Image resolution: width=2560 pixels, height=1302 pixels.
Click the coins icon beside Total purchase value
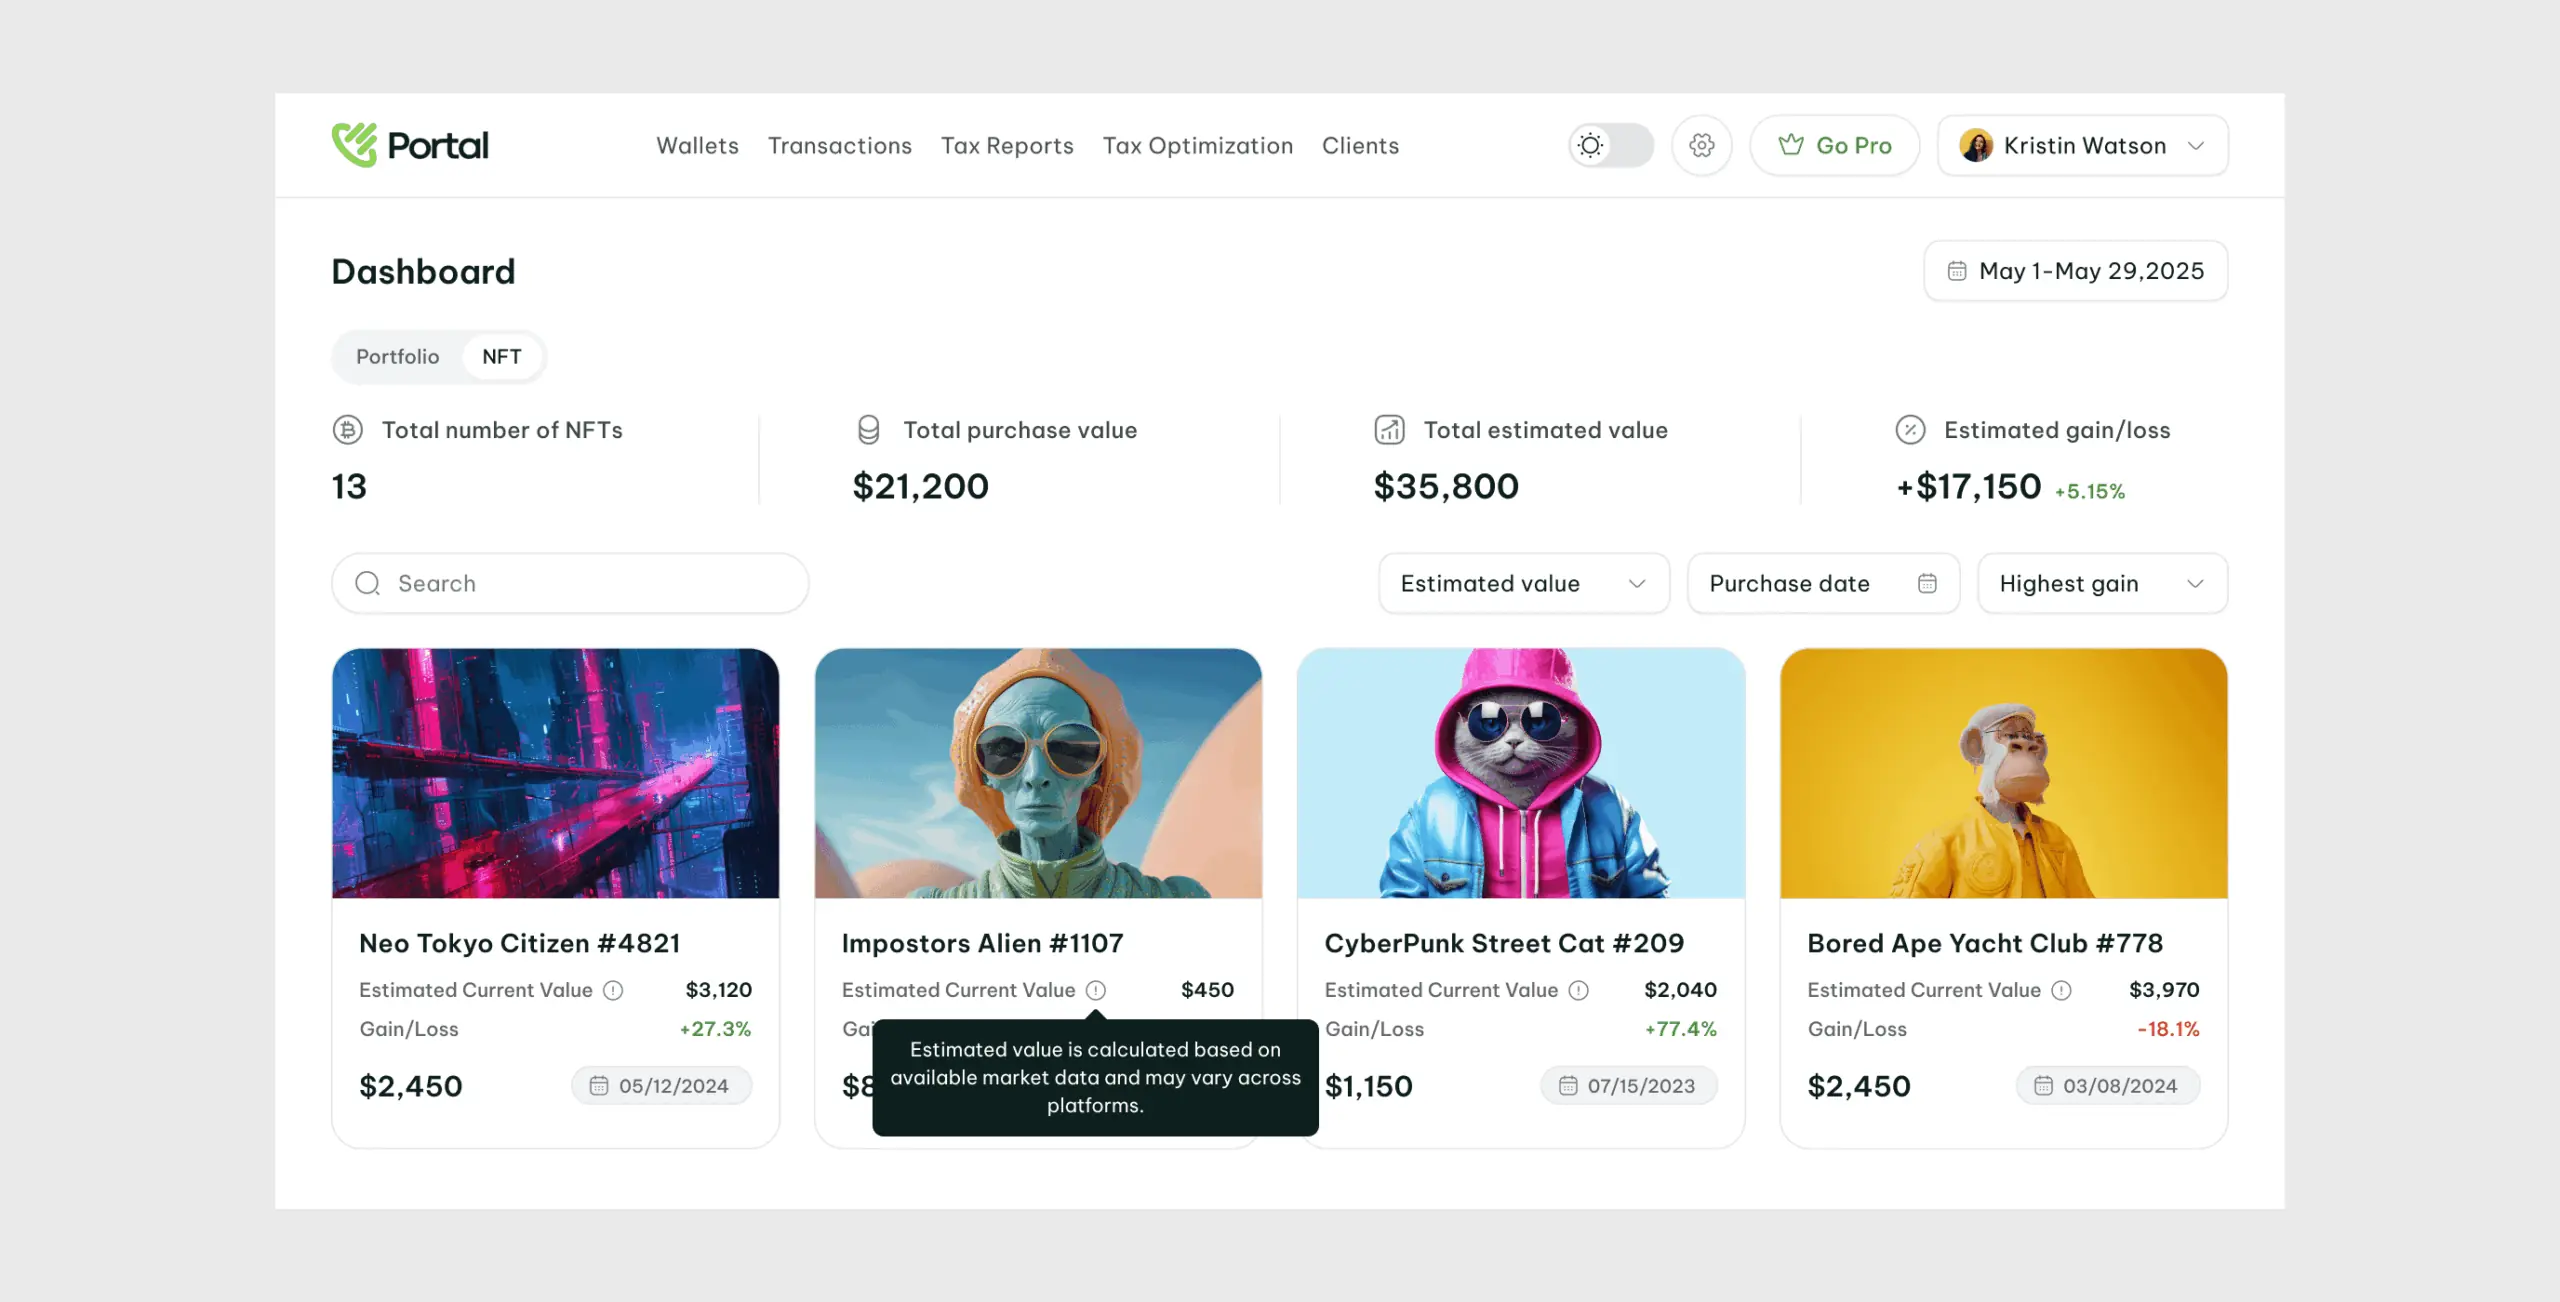[869, 429]
